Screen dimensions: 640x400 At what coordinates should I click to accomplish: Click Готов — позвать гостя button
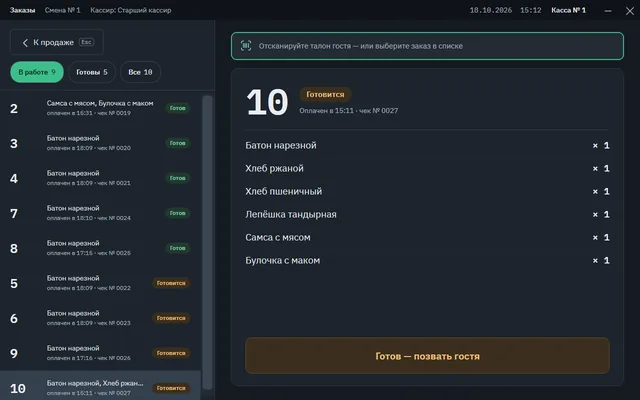(x=427, y=356)
